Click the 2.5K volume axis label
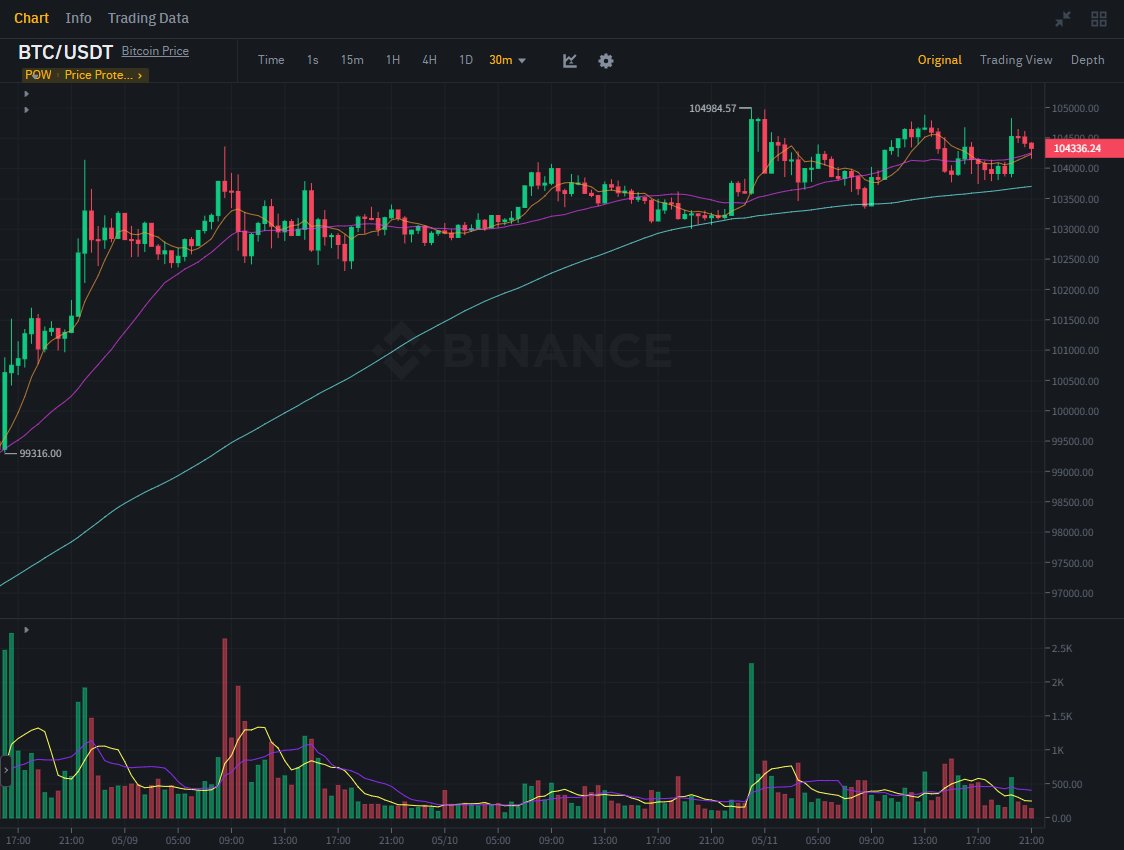Viewport: 1124px width, 850px height. 1062,649
